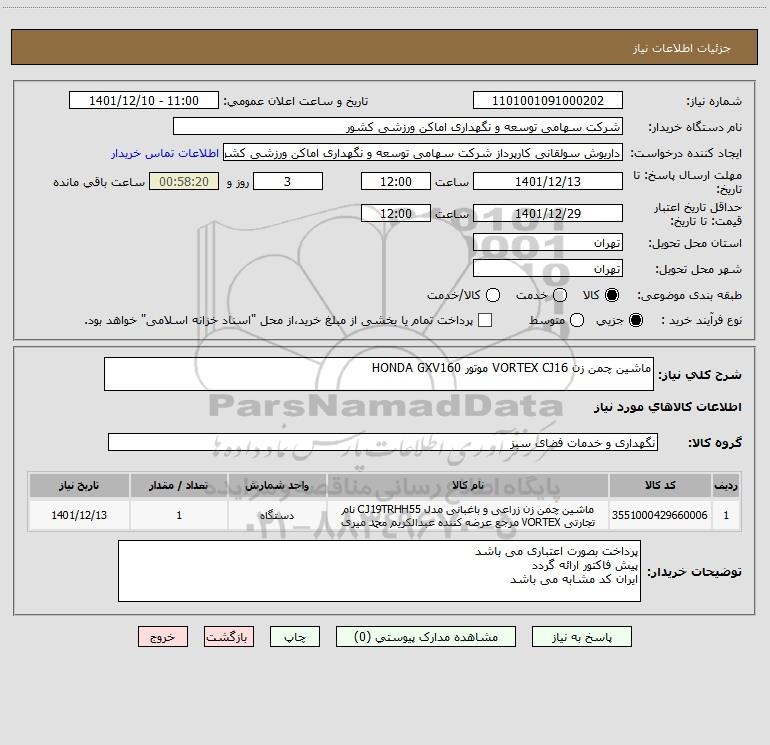Click the تعداد / مقدار column header
Viewport: 770px width, 745px height.
pos(179,486)
